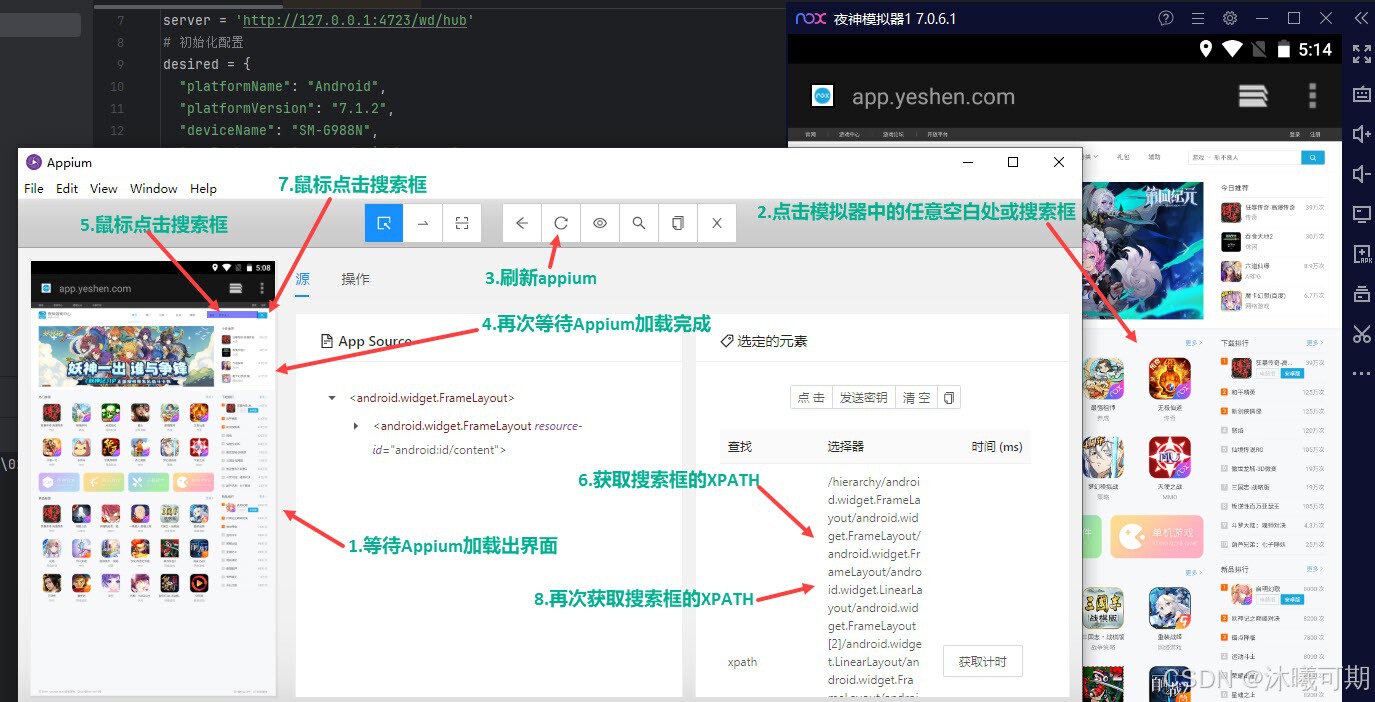Click the 发送密钥 send keys button
The image size is (1375, 702).
(864, 397)
